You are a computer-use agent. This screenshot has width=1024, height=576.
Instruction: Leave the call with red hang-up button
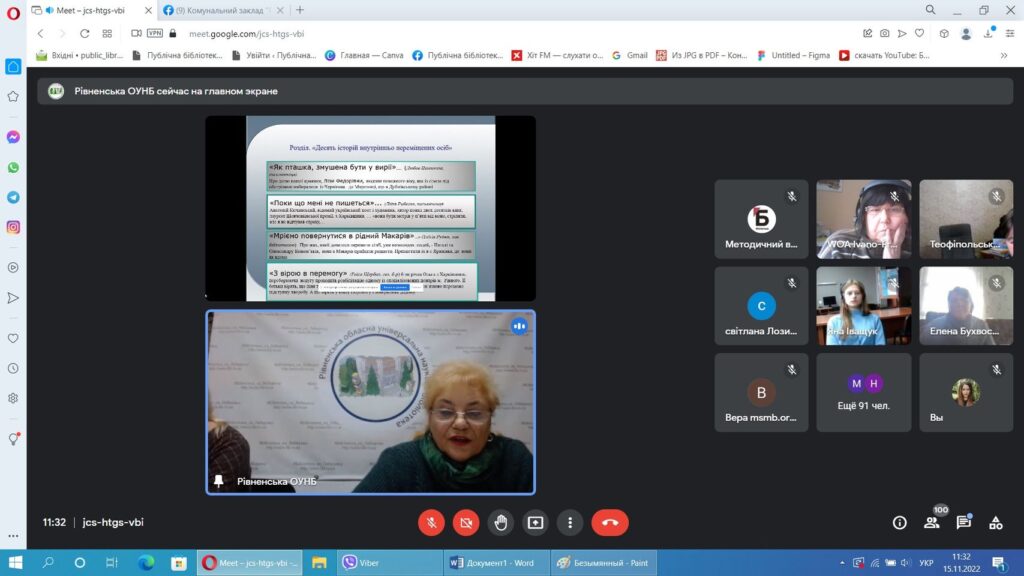tap(610, 522)
